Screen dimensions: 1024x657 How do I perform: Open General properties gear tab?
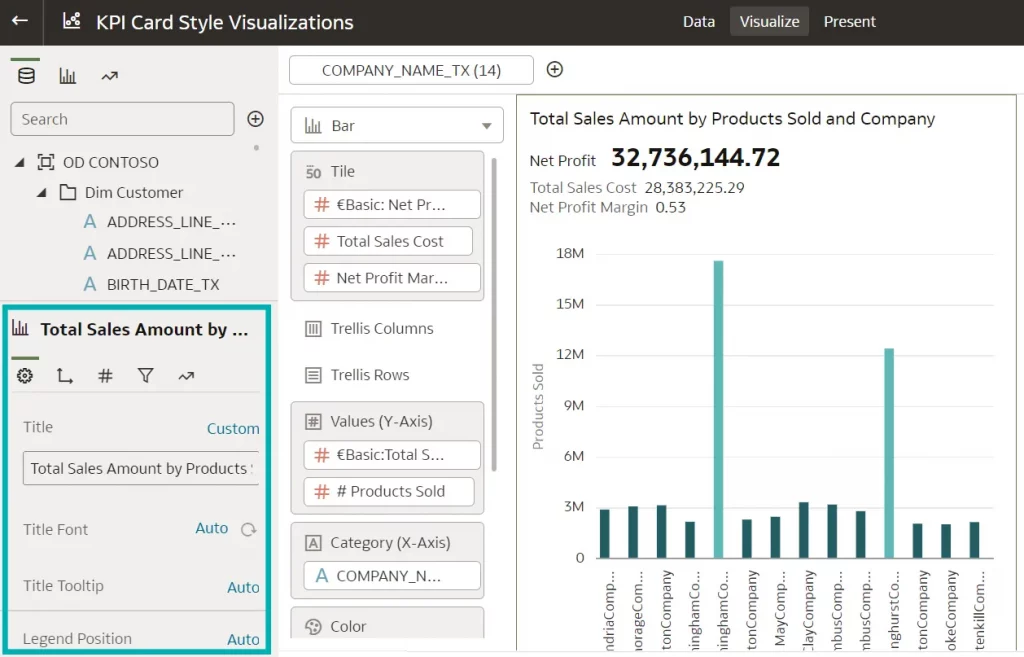click(x=25, y=376)
